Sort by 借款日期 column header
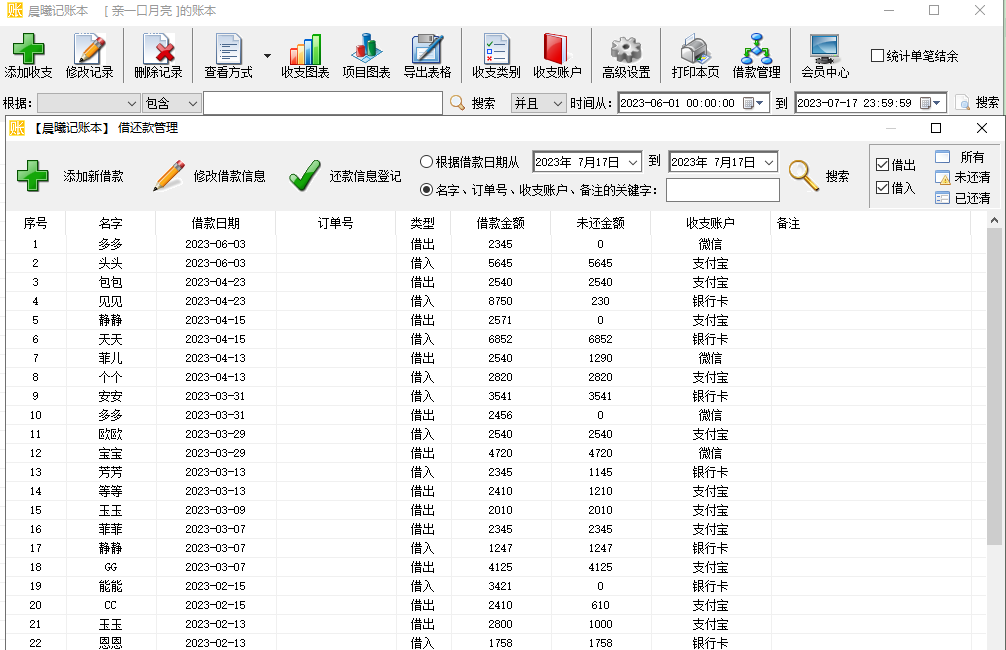Image resolution: width=1006 pixels, height=650 pixels. [x=216, y=223]
